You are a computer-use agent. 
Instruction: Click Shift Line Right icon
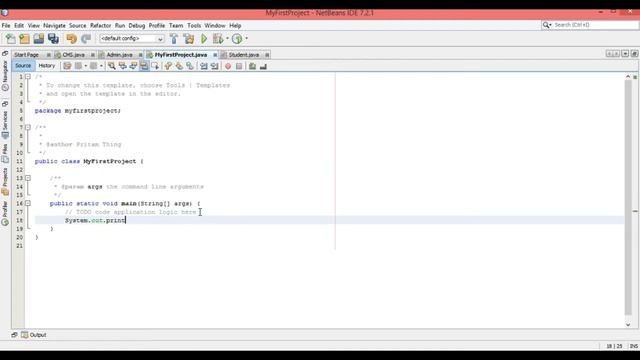pyautogui.click(x=214, y=66)
